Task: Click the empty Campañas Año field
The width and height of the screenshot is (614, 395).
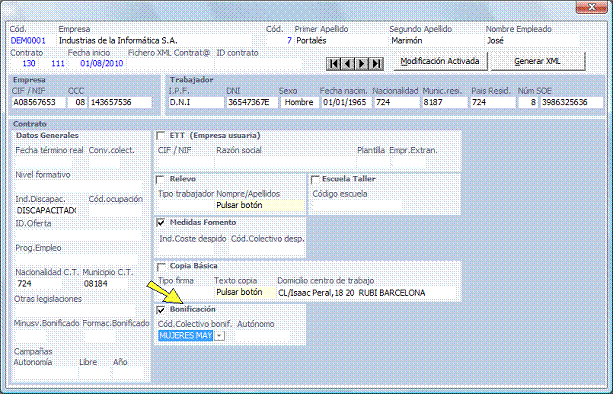Action: (127, 373)
